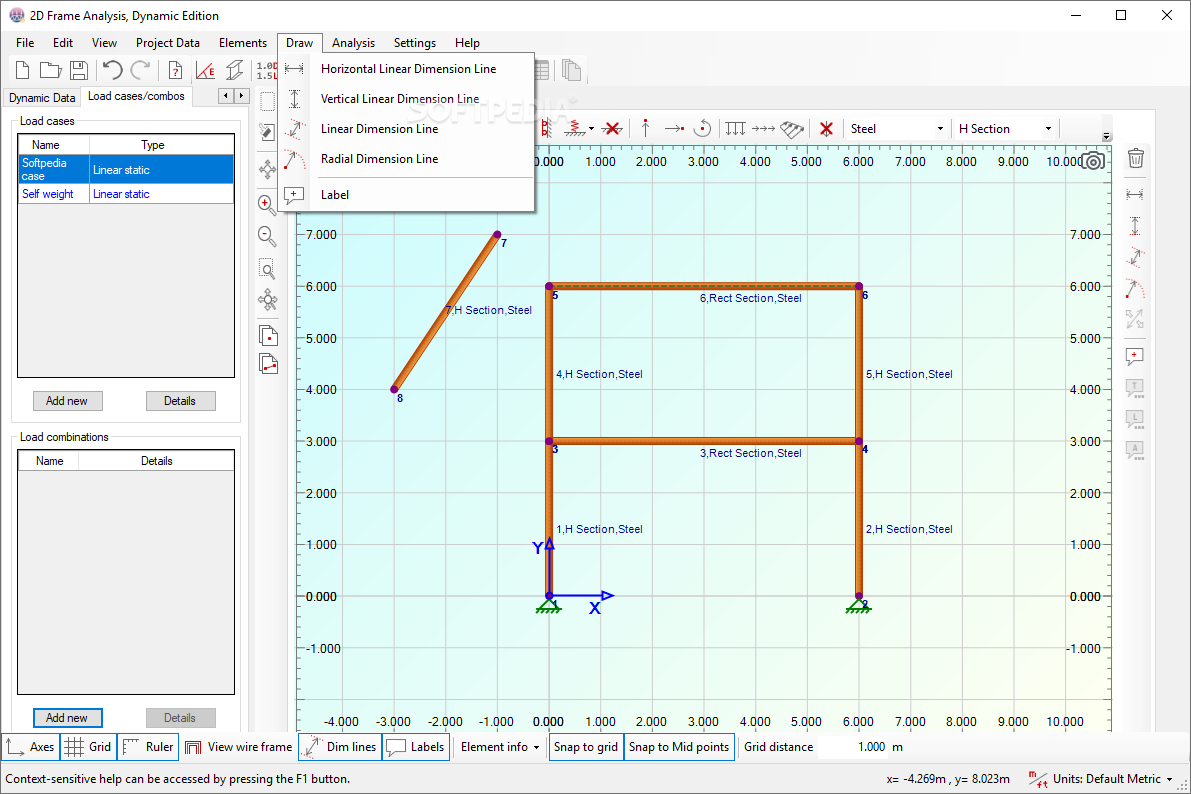This screenshot has width=1191, height=794.
Task: Select the paint format tool
Action: point(267,132)
